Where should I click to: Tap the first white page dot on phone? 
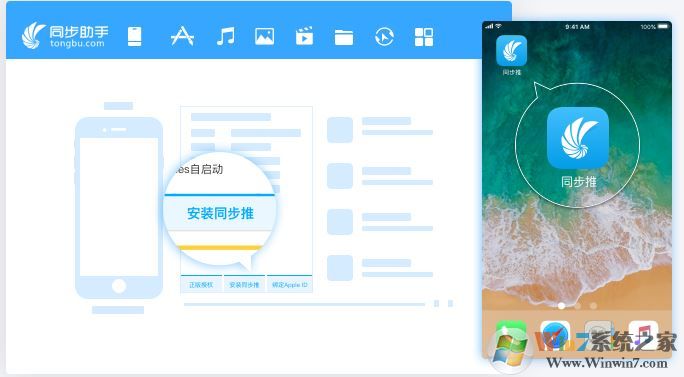561,306
